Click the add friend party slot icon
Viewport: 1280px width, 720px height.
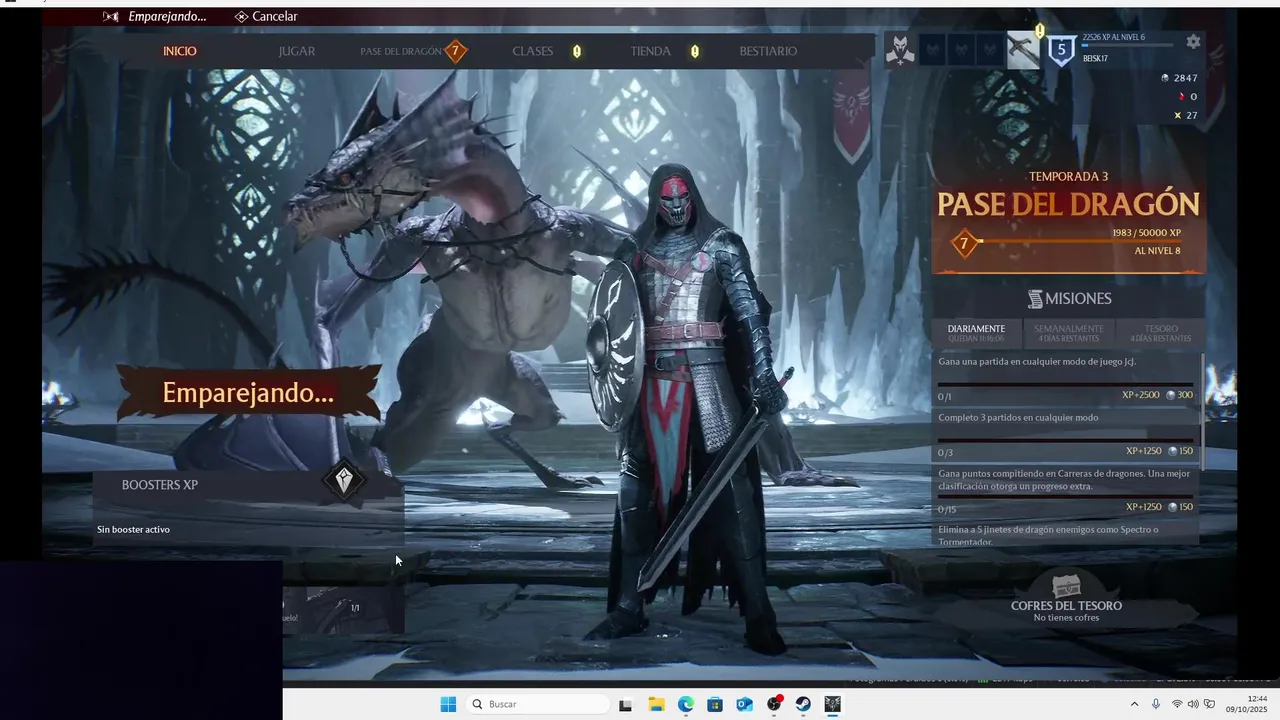(x=900, y=50)
